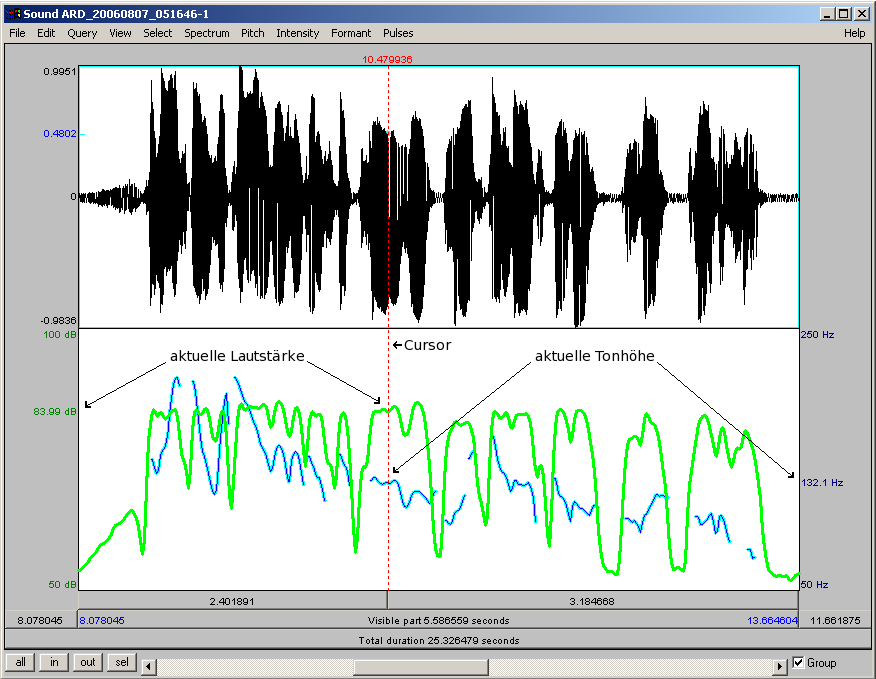
Task: Click the 100 dB intensity maximum label
Action: pyautogui.click(x=60, y=335)
